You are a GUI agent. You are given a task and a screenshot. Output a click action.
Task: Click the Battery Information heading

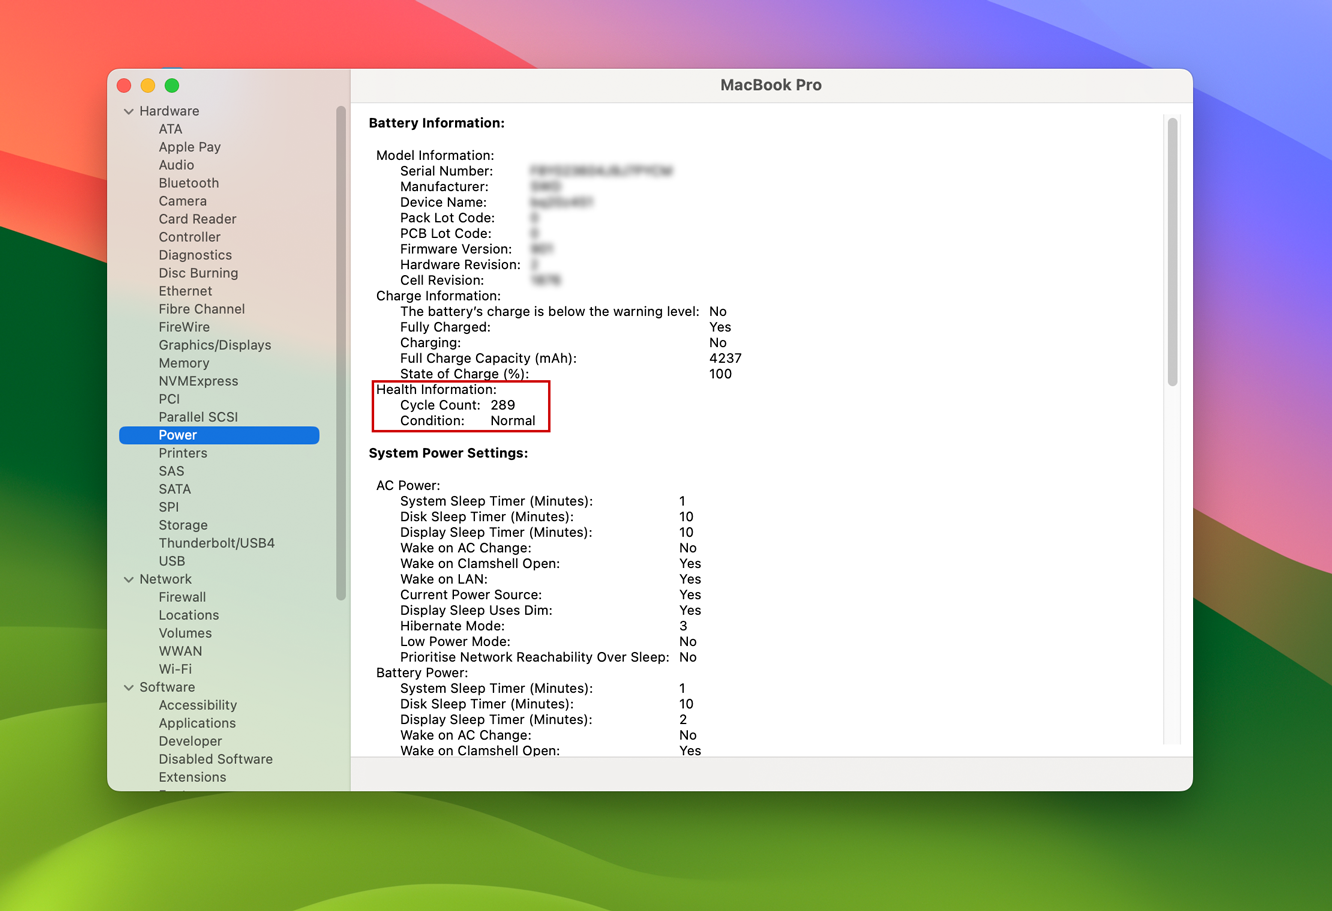click(436, 123)
